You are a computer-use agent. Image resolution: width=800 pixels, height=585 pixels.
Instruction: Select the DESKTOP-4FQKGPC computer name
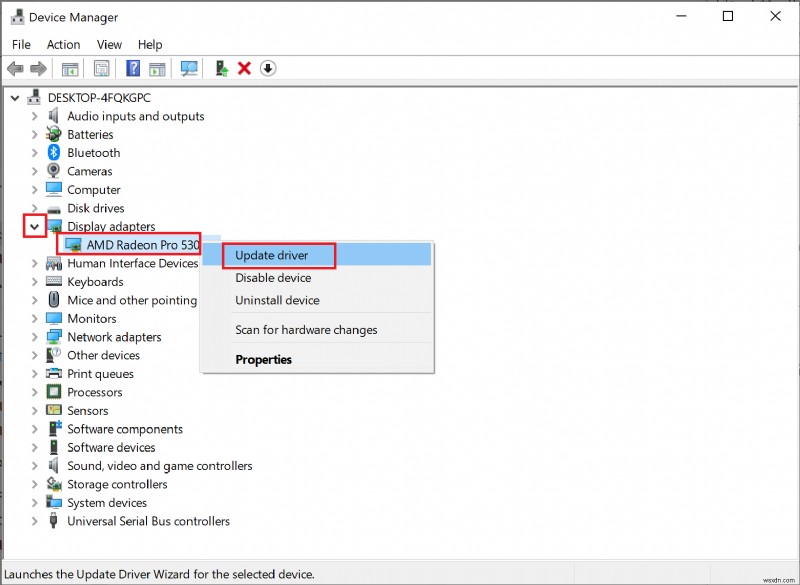(x=99, y=97)
